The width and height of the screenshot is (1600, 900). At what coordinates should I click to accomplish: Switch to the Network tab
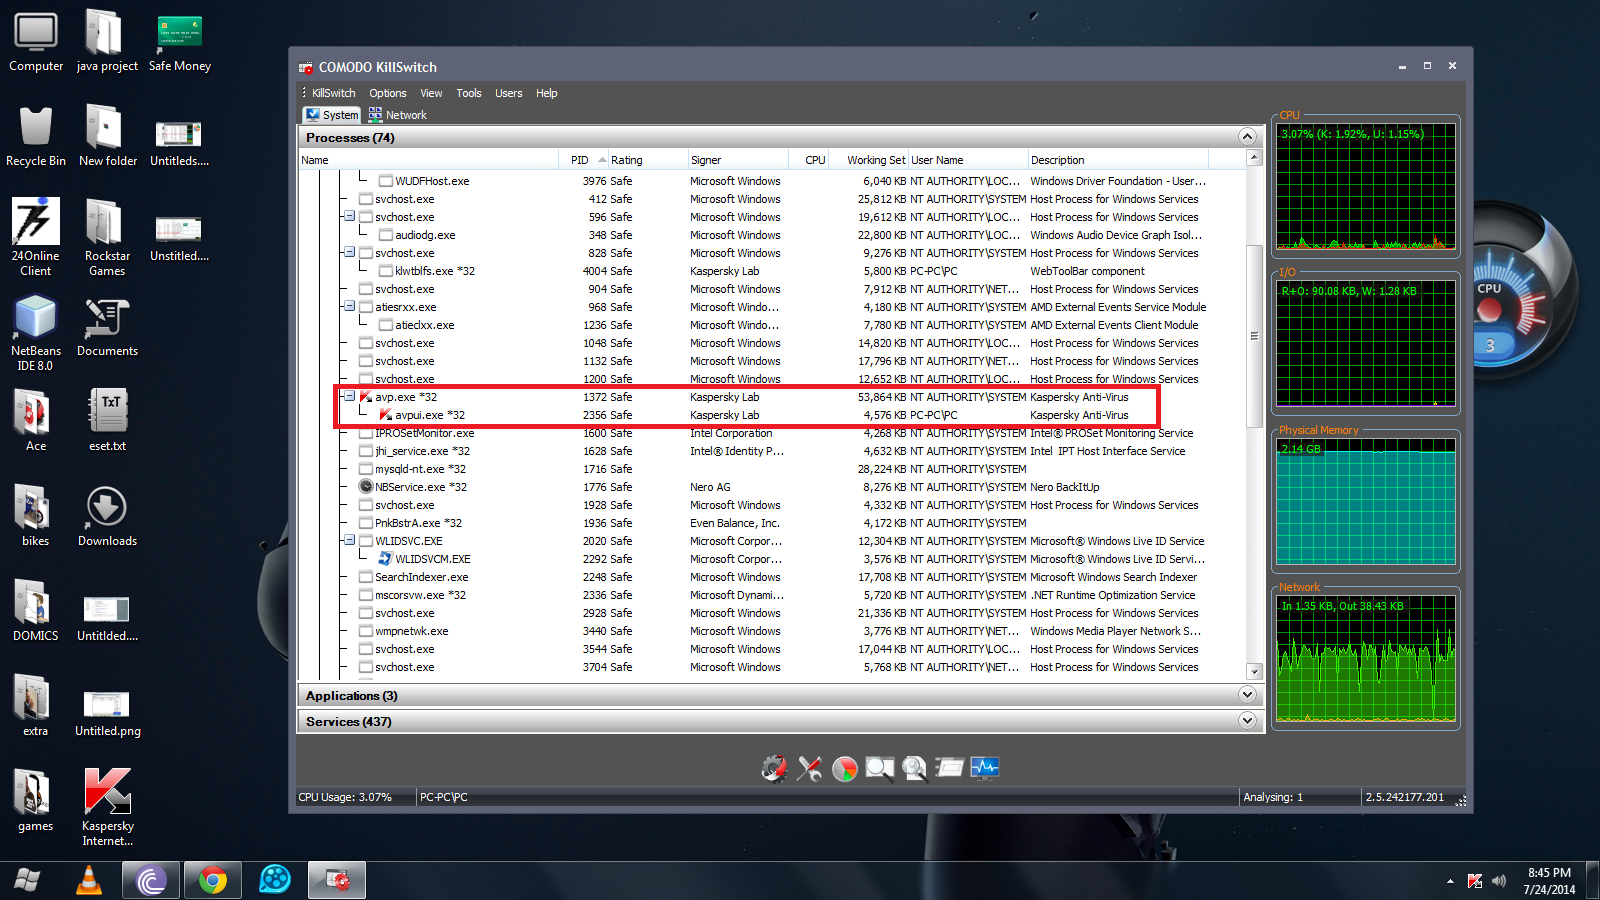click(x=397, y=115)
